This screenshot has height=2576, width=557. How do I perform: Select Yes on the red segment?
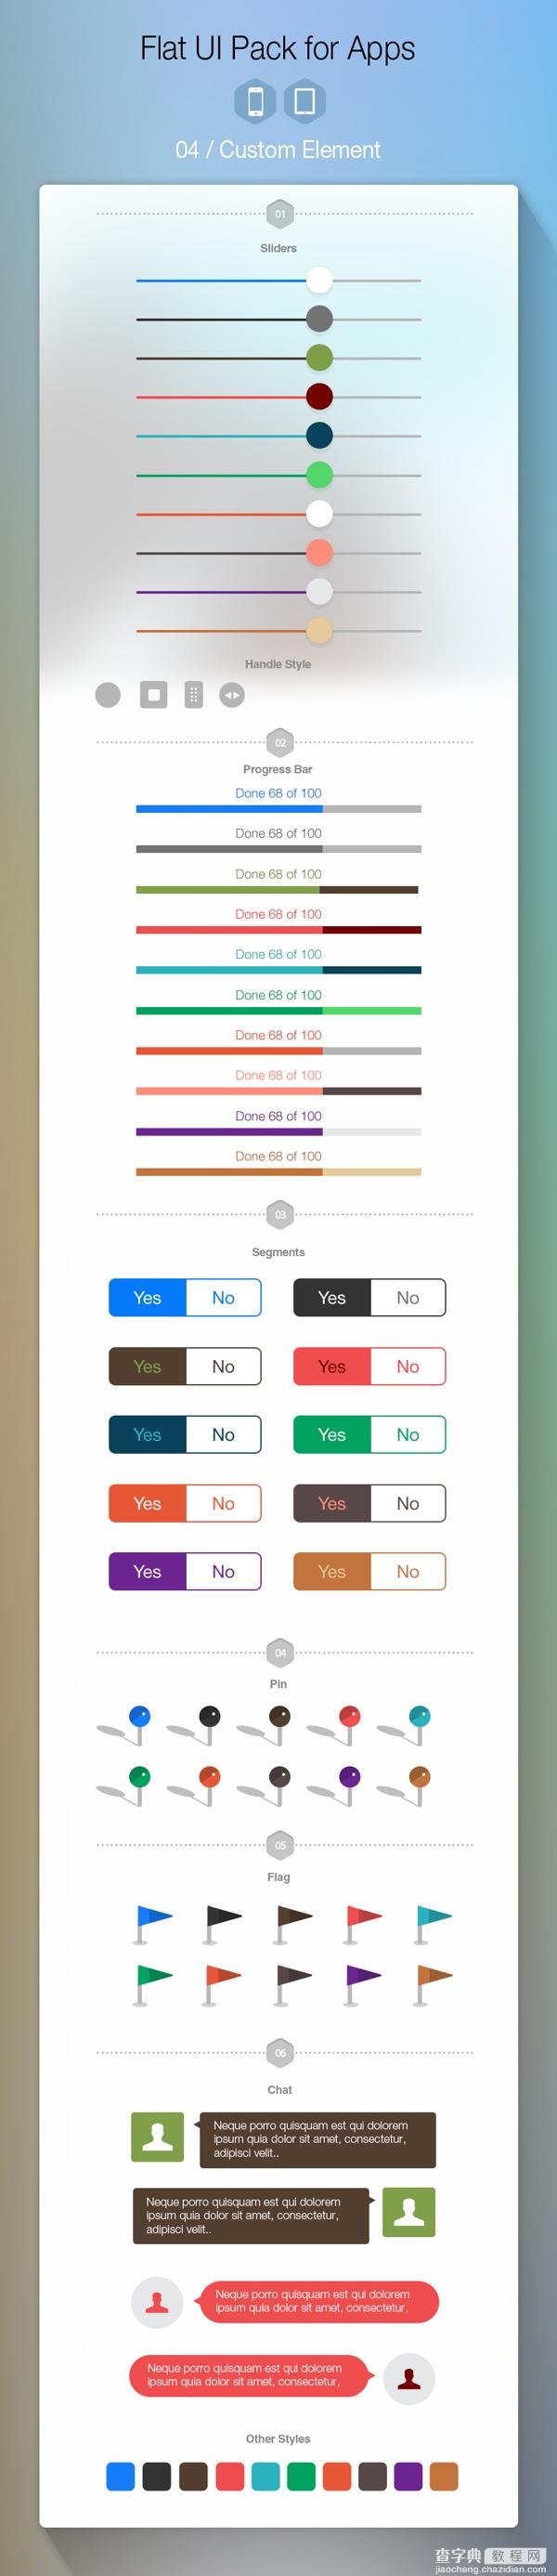[331, 1366]
